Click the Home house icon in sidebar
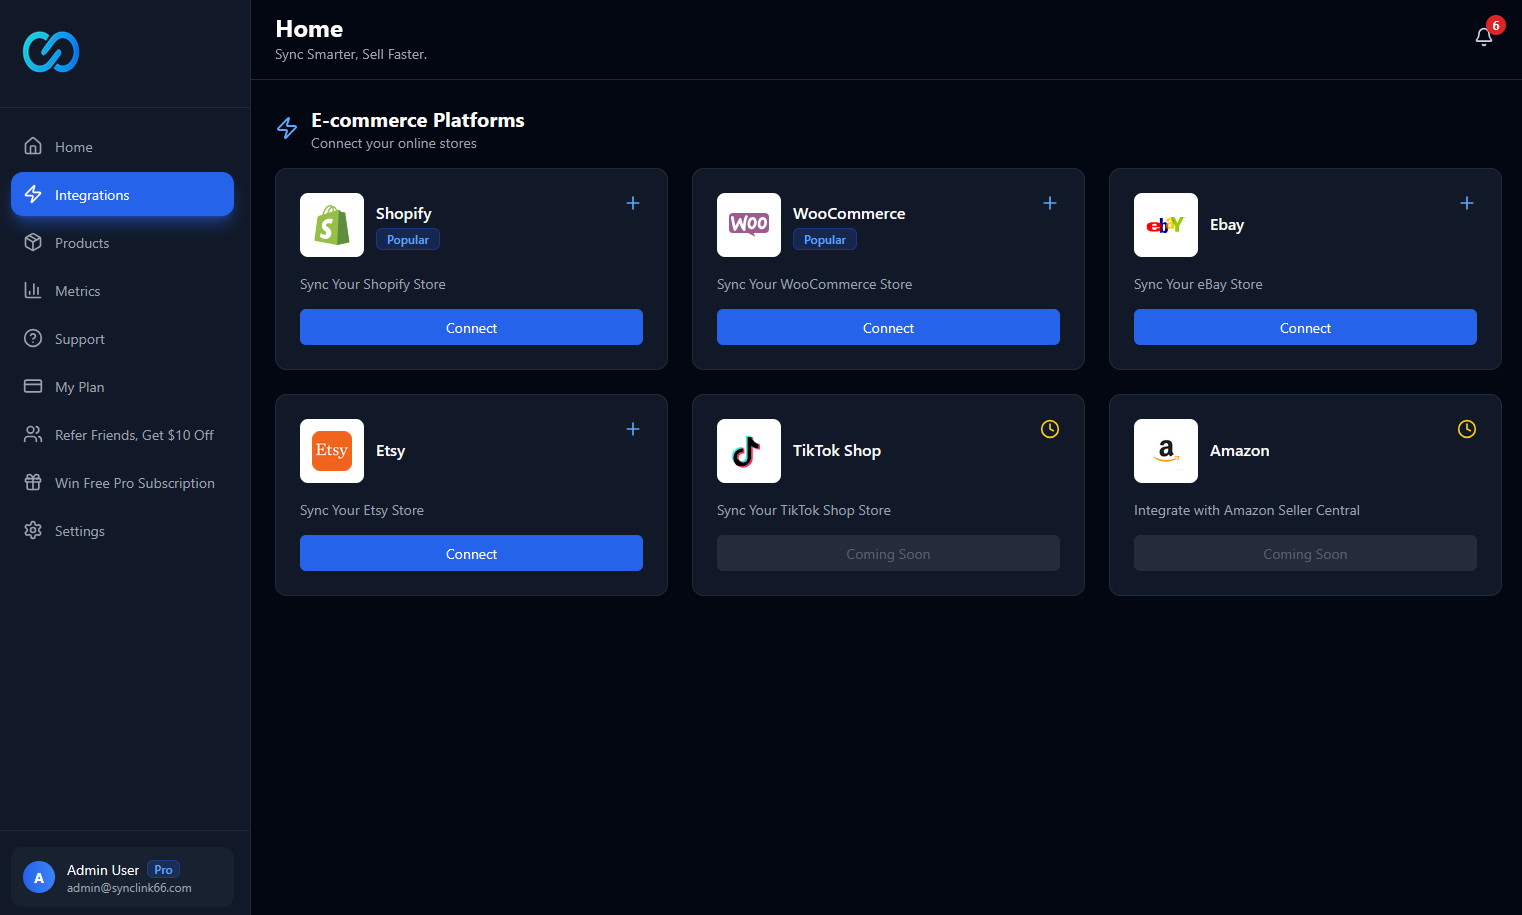The height and width of the screenshot is (915, 1522). [33, 146]
